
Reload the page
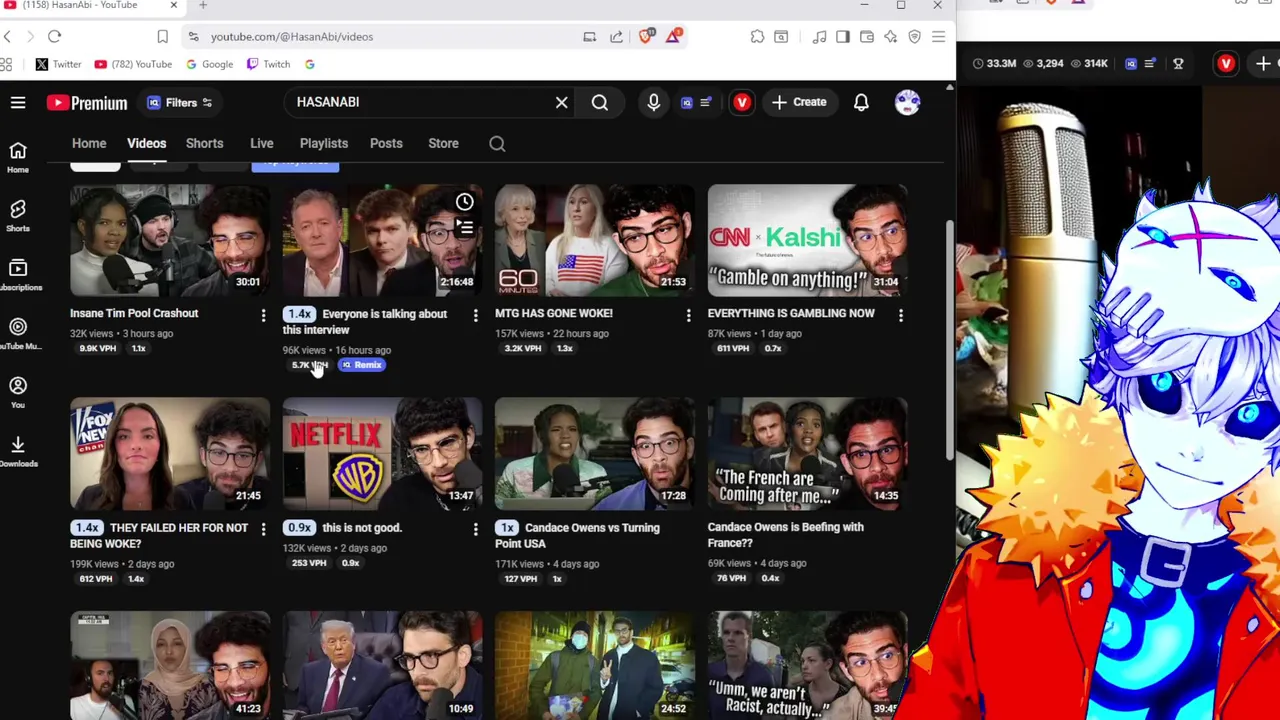[54, 36]
